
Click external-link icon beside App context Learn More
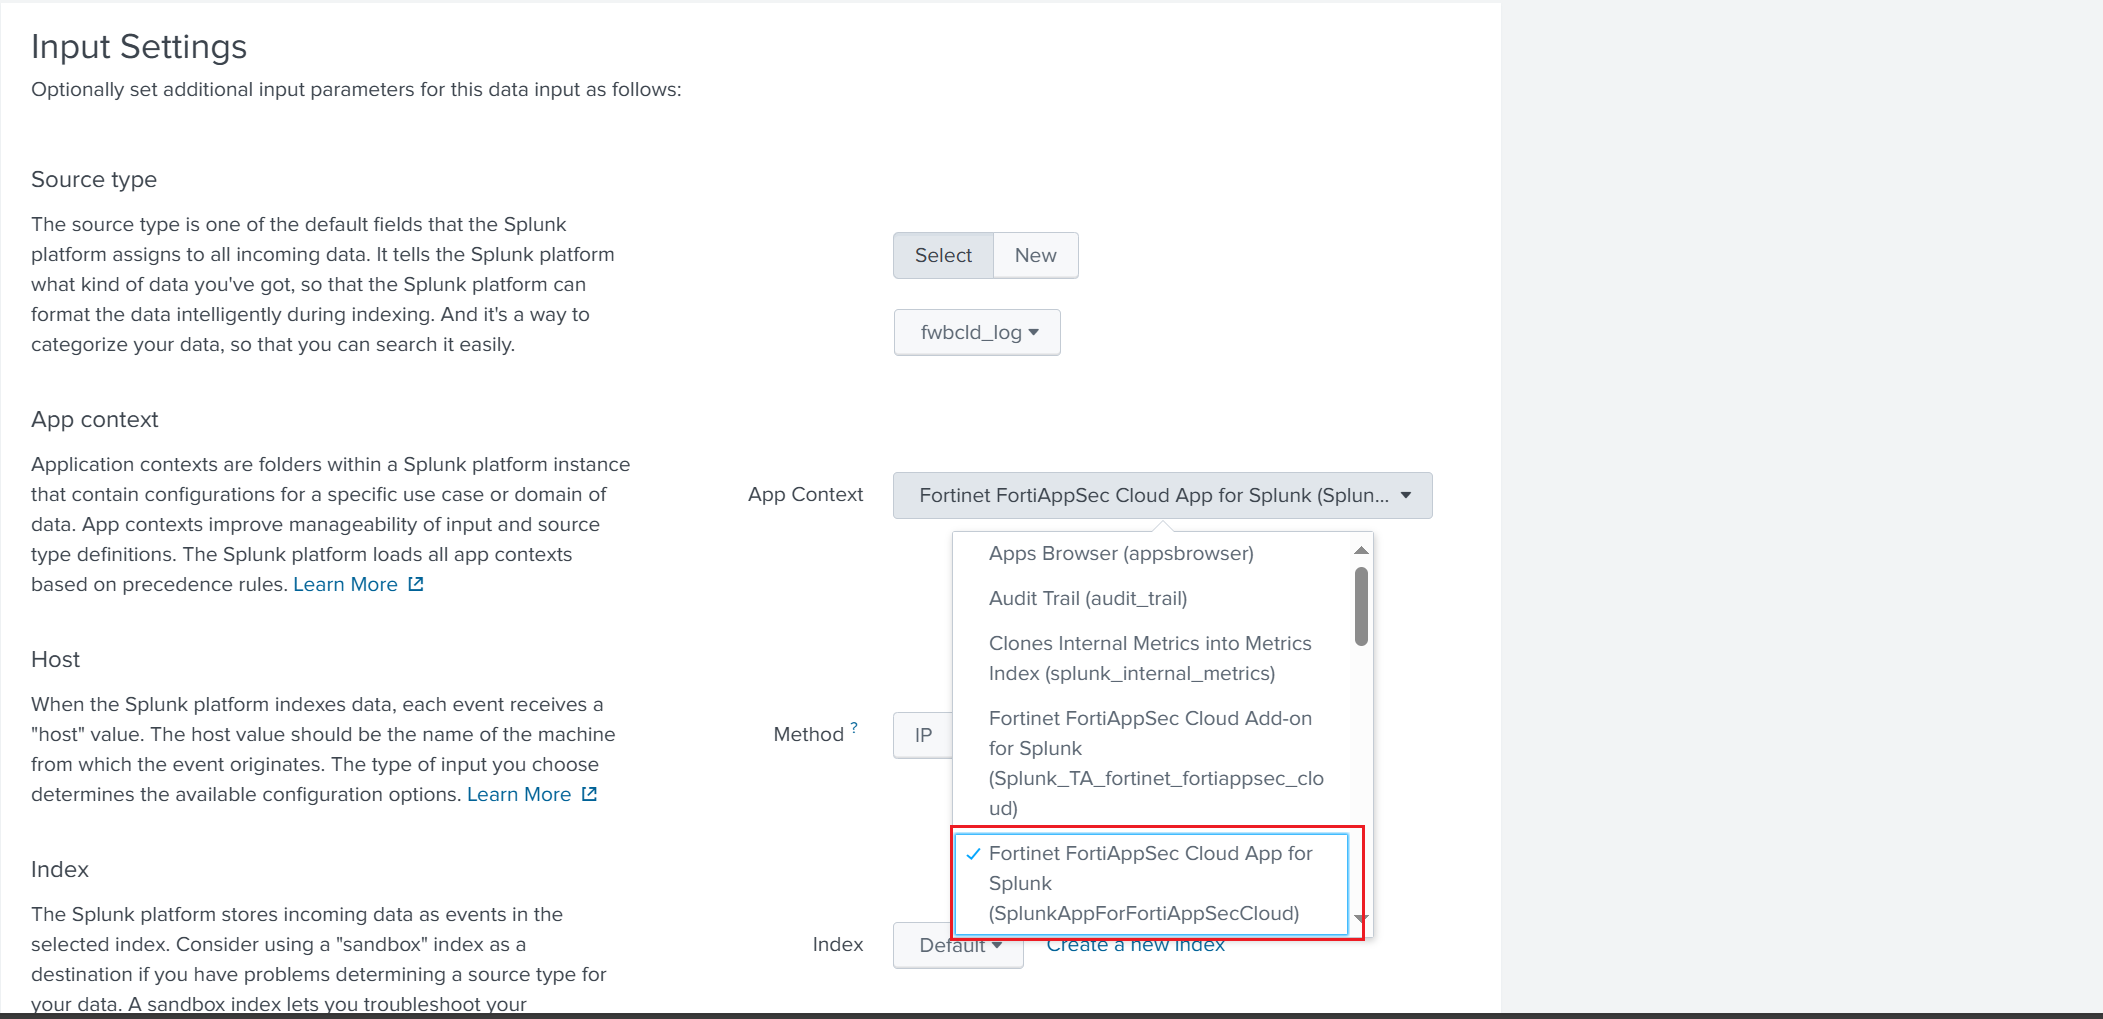tap(416, 584)
